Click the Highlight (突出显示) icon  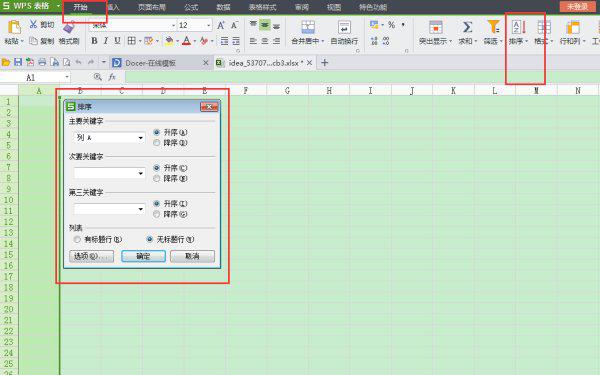tap(435, 28)
